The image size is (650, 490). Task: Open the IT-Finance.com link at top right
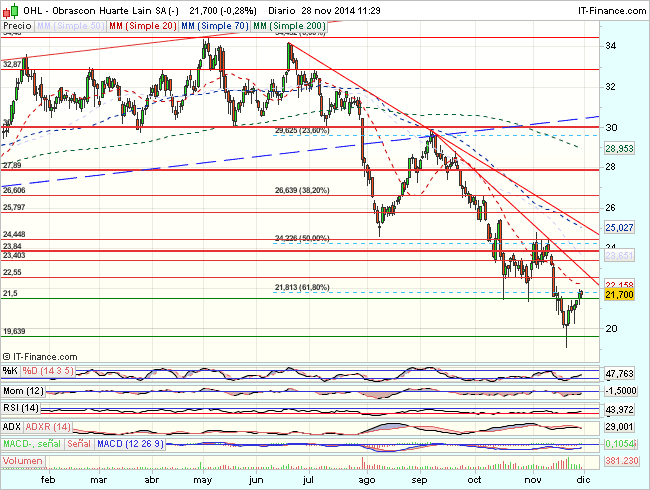pos(612,11)
